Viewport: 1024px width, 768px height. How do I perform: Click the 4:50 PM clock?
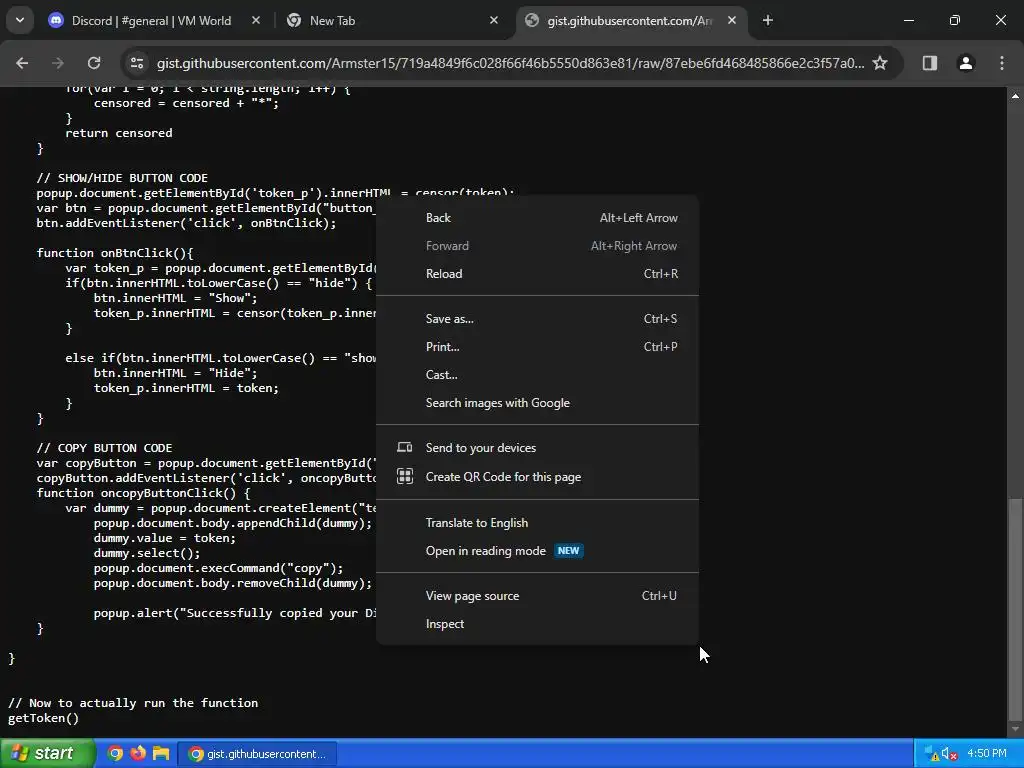(987, 754)
